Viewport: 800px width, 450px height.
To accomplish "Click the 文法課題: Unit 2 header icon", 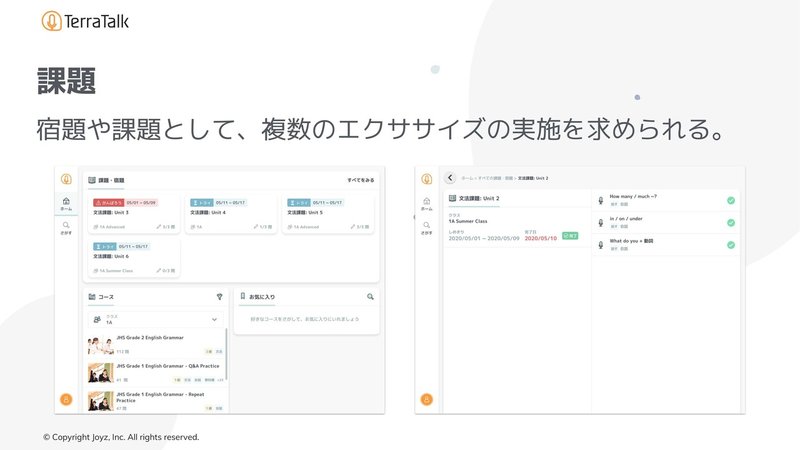I will point(452,198).
